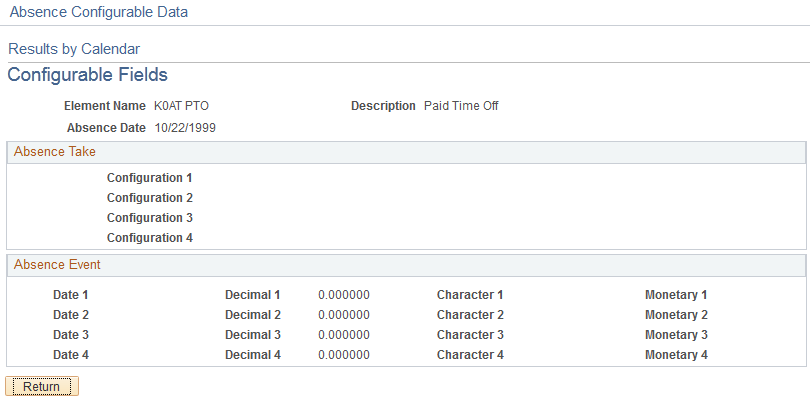Click the Date 4 label

pos(71,355)
